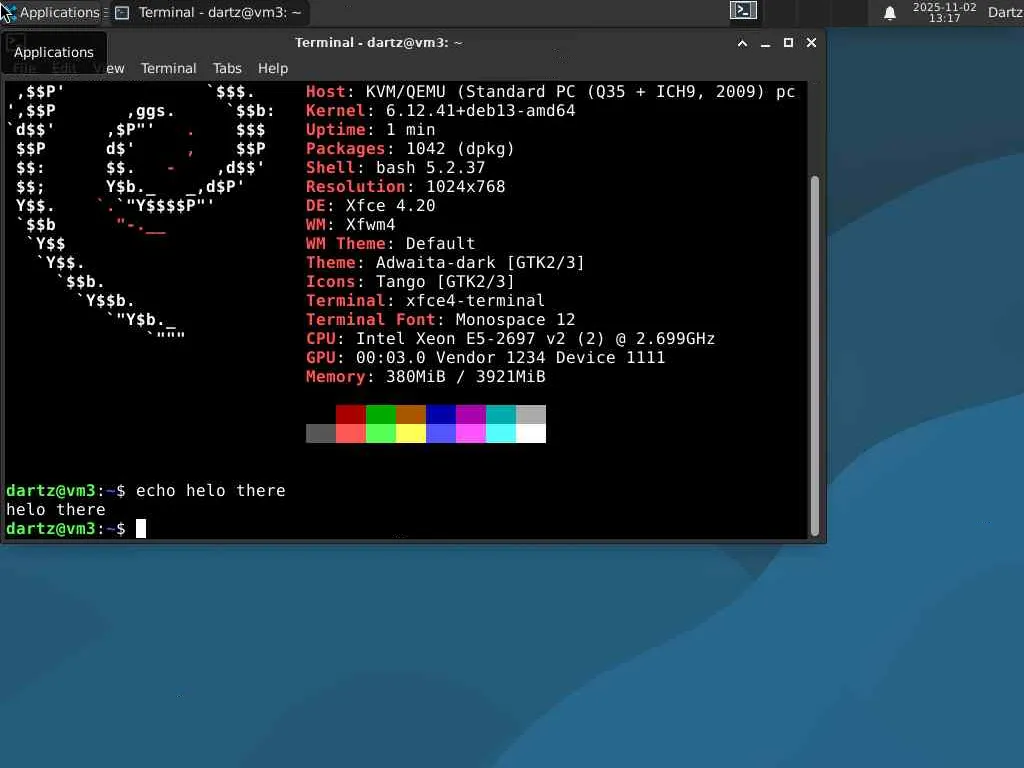This screenshot has width=1024, height=768.
Task: Click the terminal's vertical scrollbar handle
Action: (x=814, y=356)
